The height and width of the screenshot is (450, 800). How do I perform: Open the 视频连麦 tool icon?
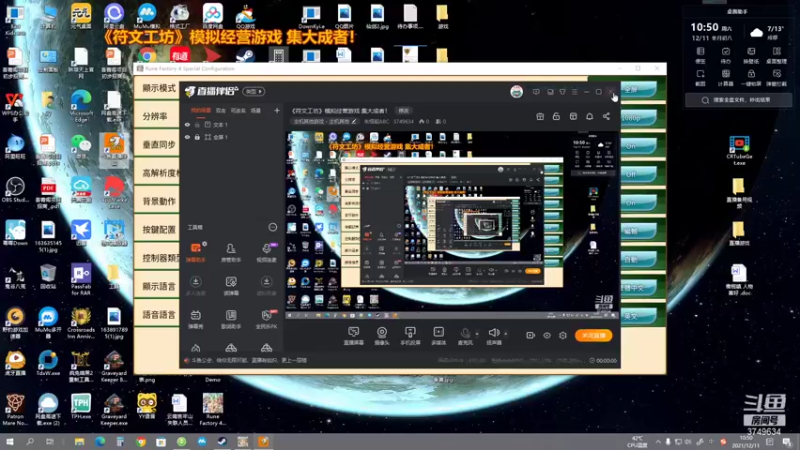[266, 253]
